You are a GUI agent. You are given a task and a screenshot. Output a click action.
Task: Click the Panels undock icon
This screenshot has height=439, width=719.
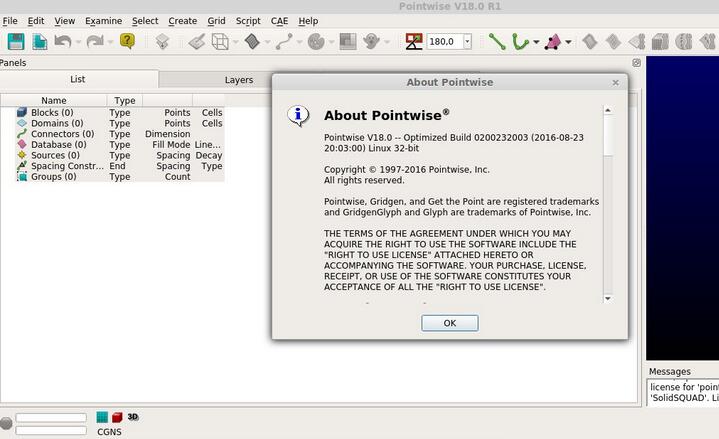tap(636, 63)
